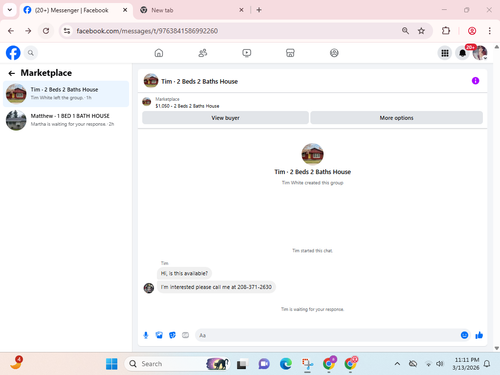500x375 pixels.
Task: Click the address bar URL
Action: [x=147, y=31]
